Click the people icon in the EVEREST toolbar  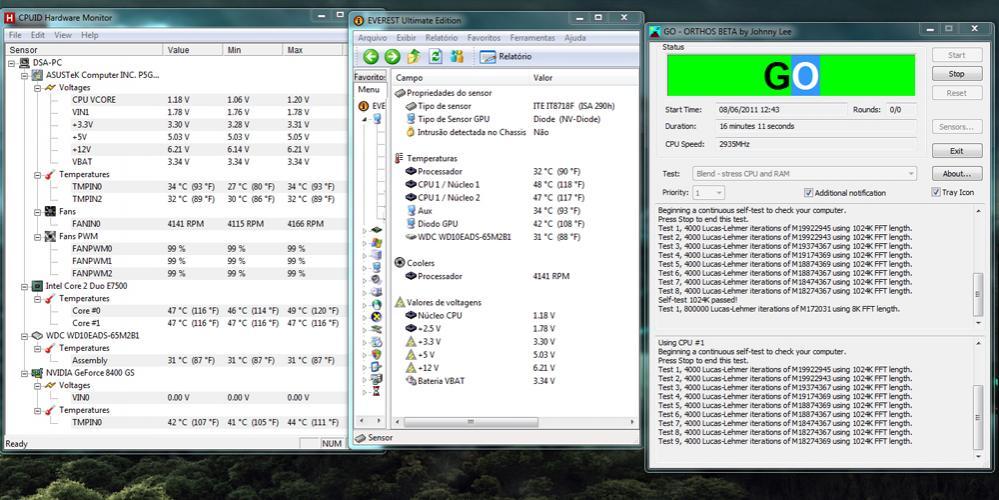click(457, 57)
